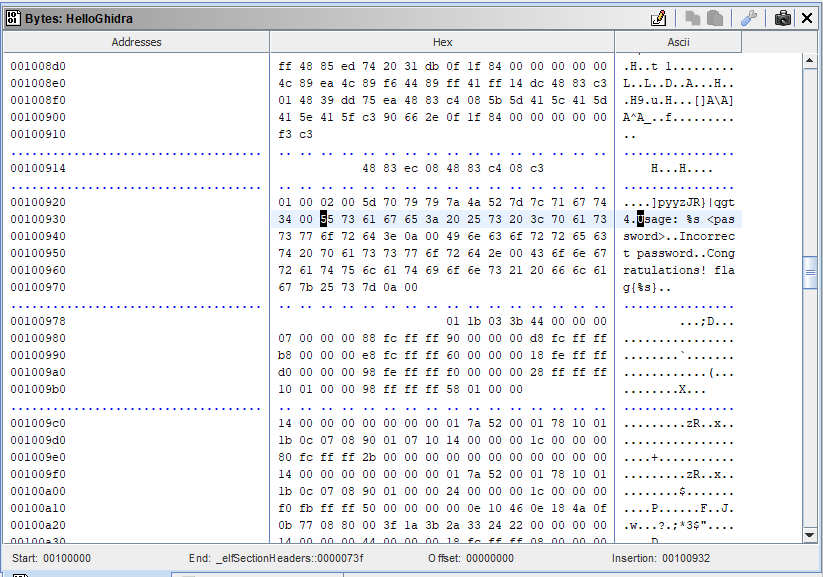Select address 00100a00
This screenshot has width=823, height=577.
38,491
